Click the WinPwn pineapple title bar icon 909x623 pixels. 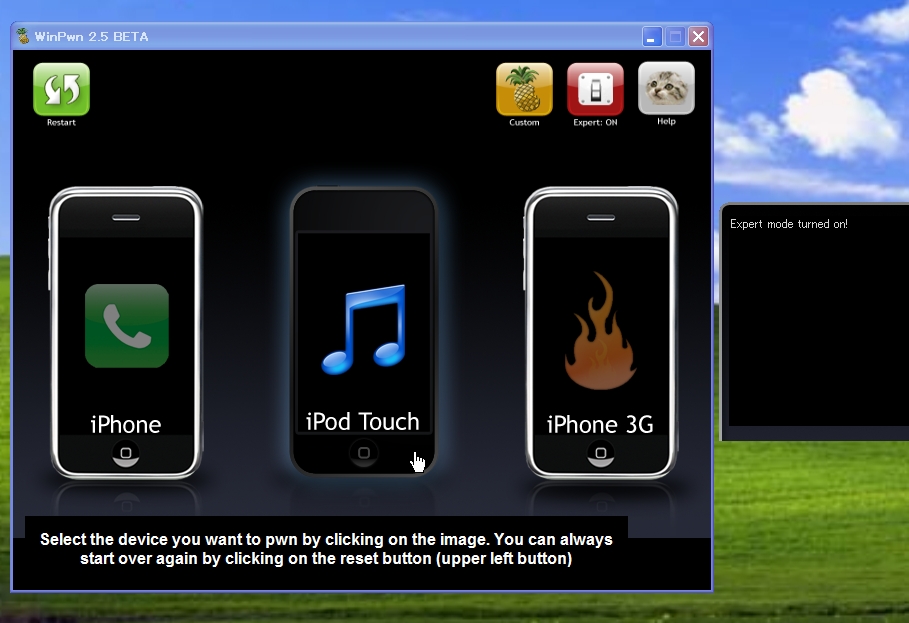coord(23,37)
